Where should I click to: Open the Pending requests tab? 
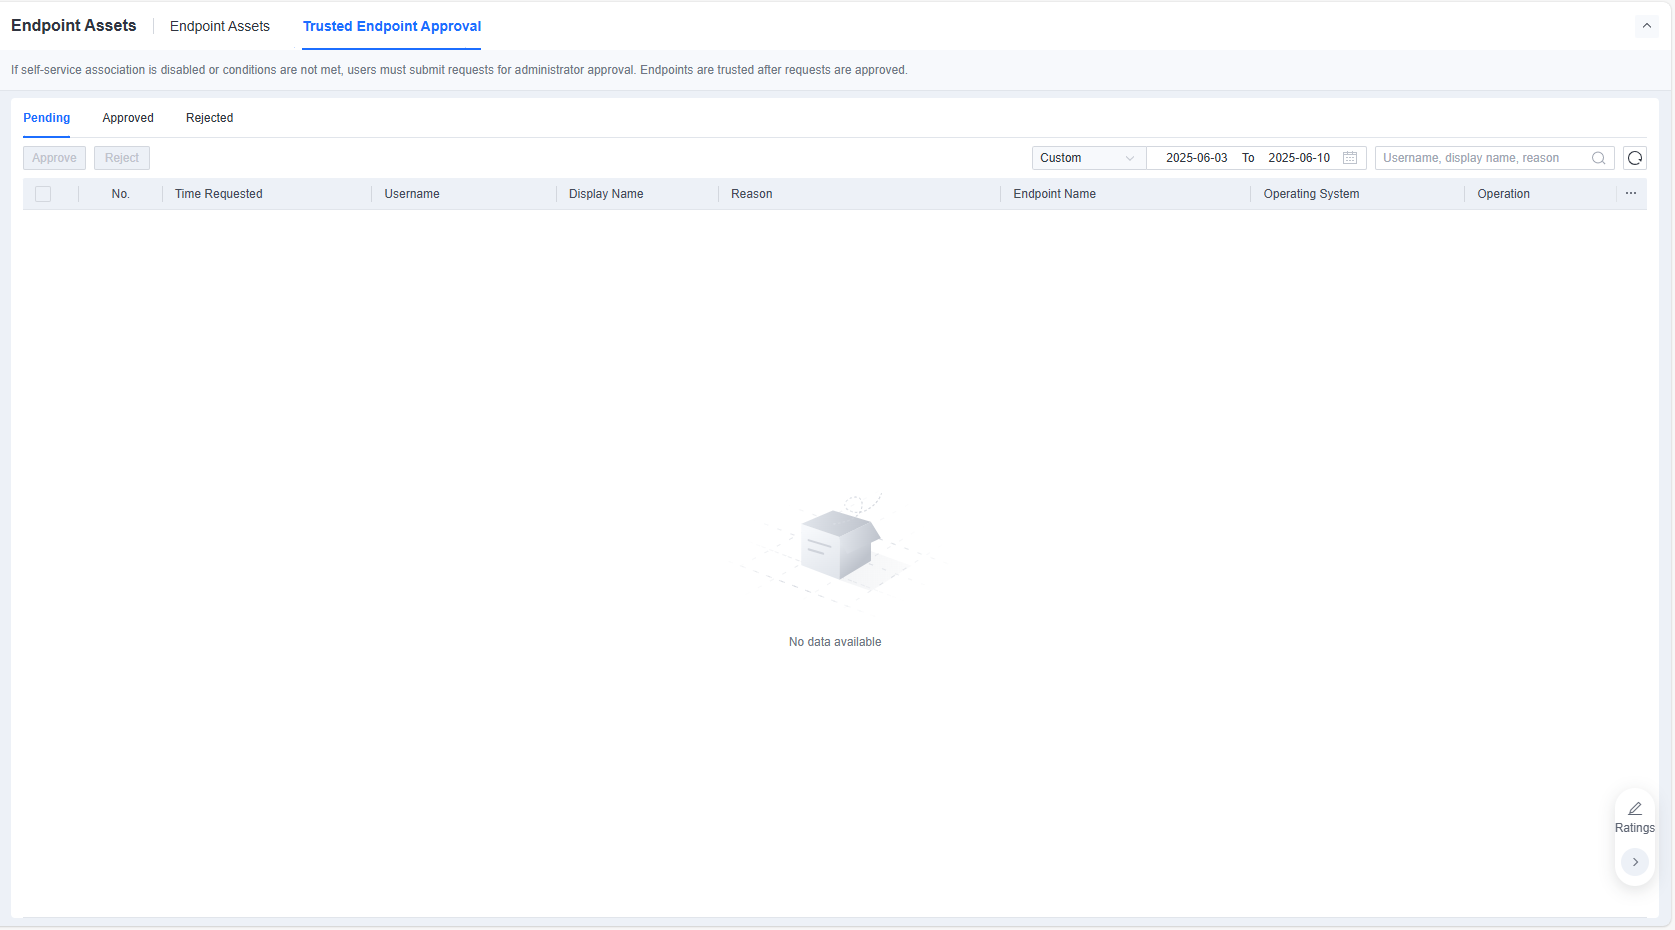click(47, 118)
